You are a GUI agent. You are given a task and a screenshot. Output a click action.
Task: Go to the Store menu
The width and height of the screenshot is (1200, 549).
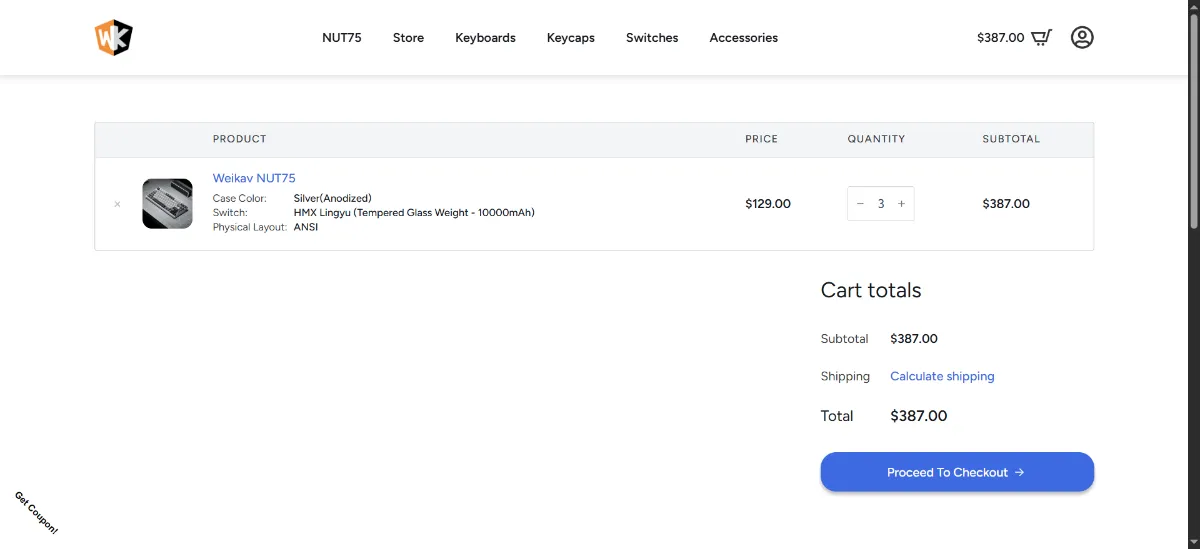pos(408,38)
